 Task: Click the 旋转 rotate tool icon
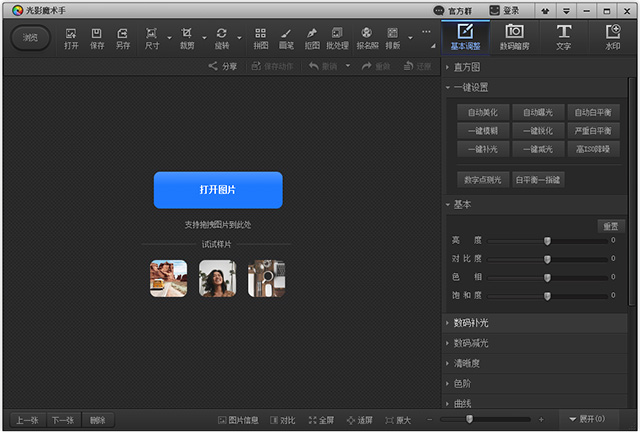221,38
